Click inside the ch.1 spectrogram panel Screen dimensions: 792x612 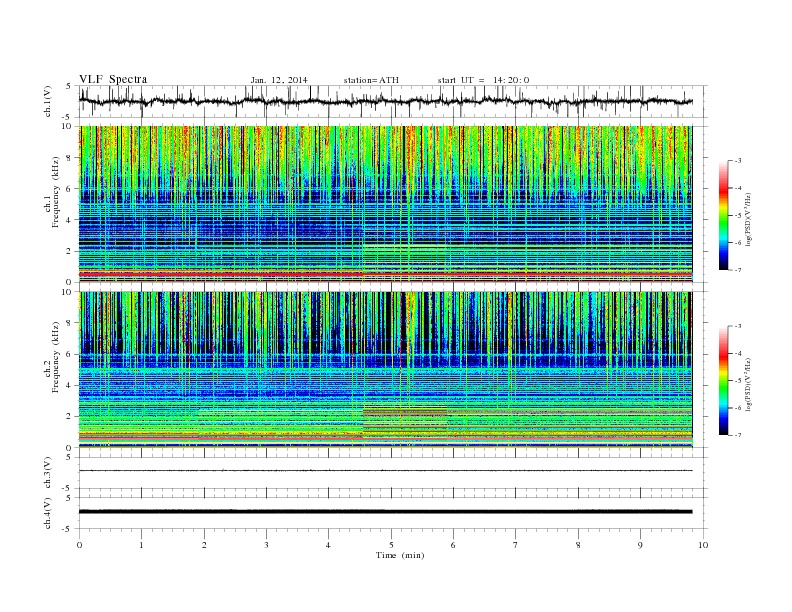coord(385,204)
